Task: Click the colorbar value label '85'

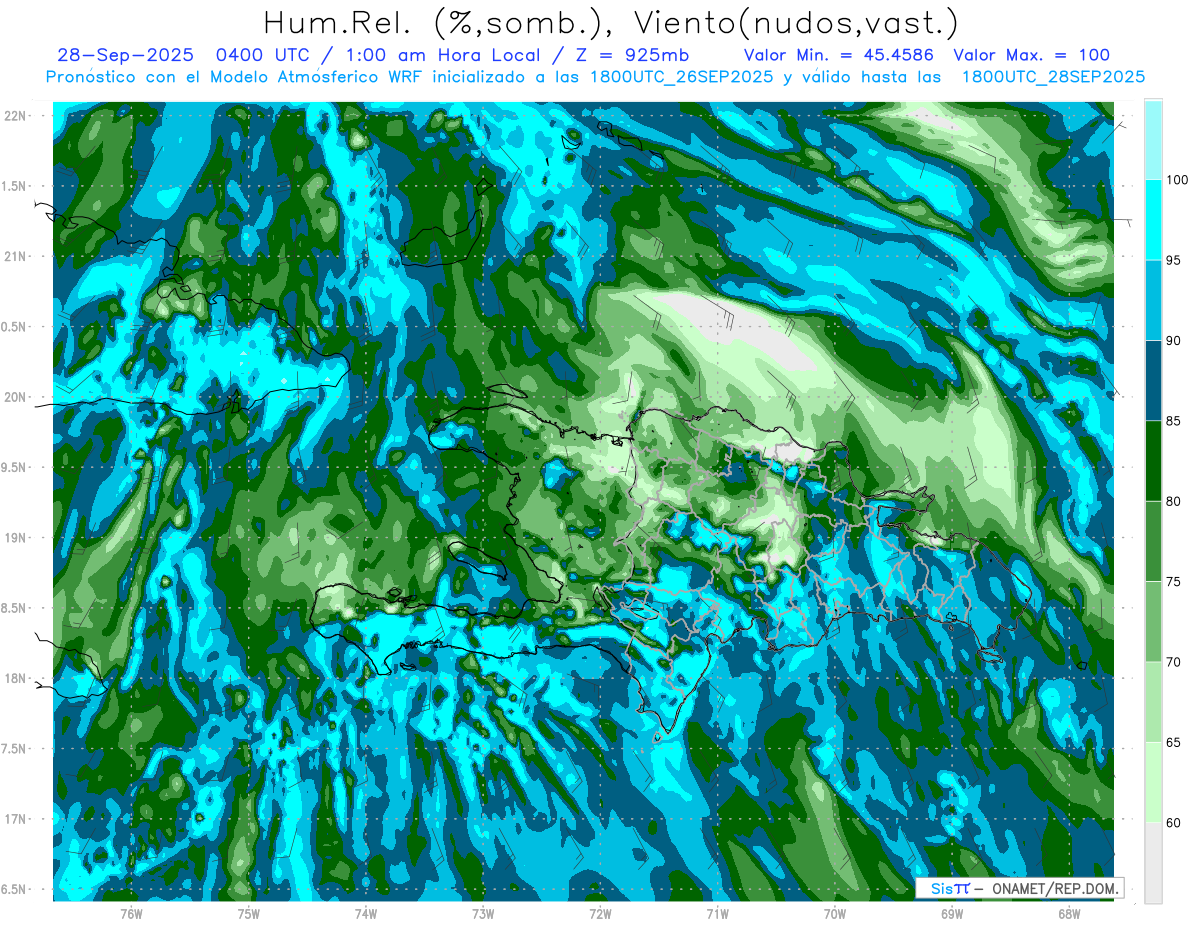Action: 1174,421
